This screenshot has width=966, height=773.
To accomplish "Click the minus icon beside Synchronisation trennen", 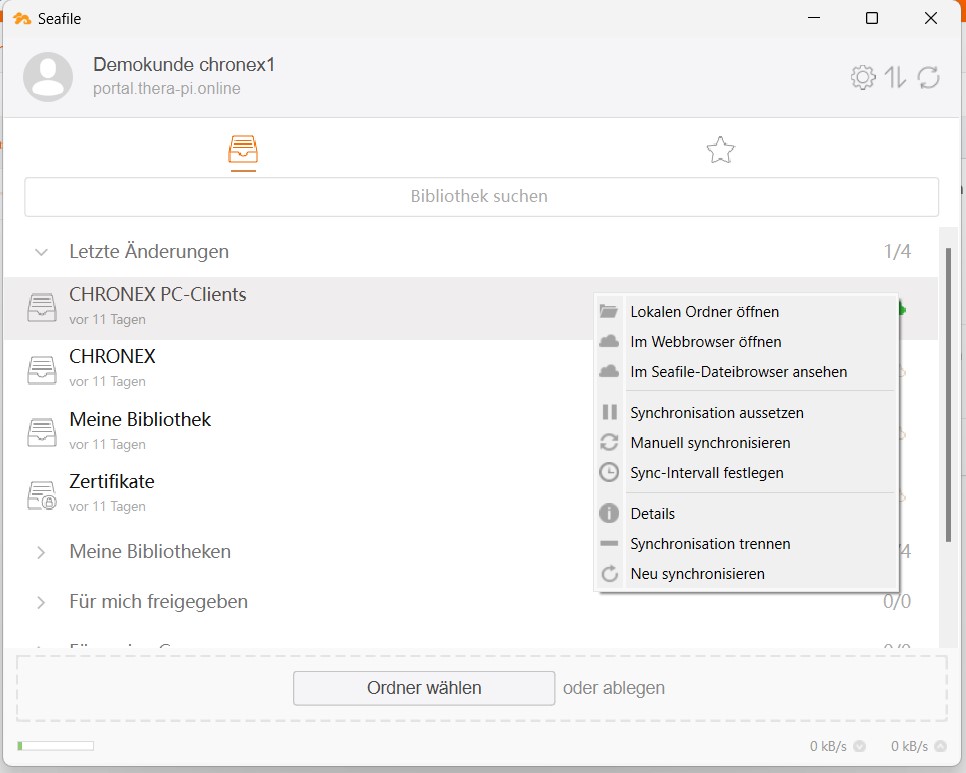I will pyautogui.click(x=609, y=543).
